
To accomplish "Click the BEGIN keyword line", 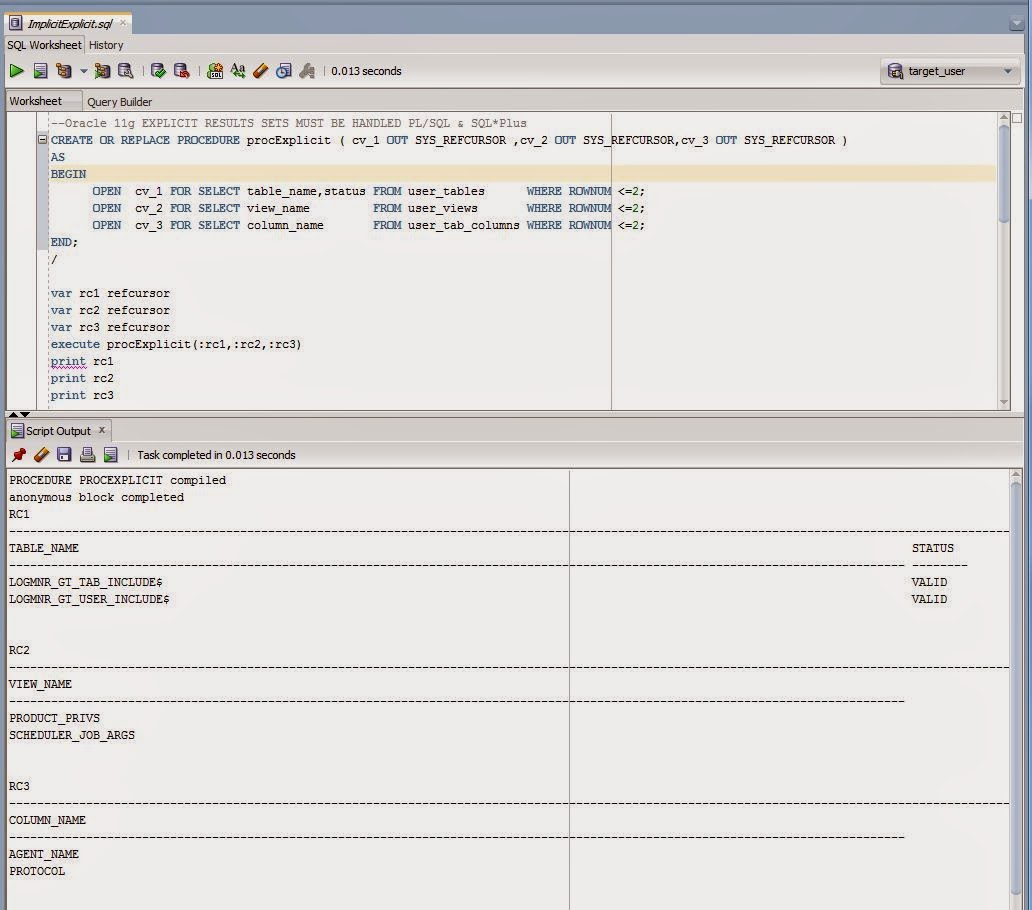I will [x=68, y=174].
